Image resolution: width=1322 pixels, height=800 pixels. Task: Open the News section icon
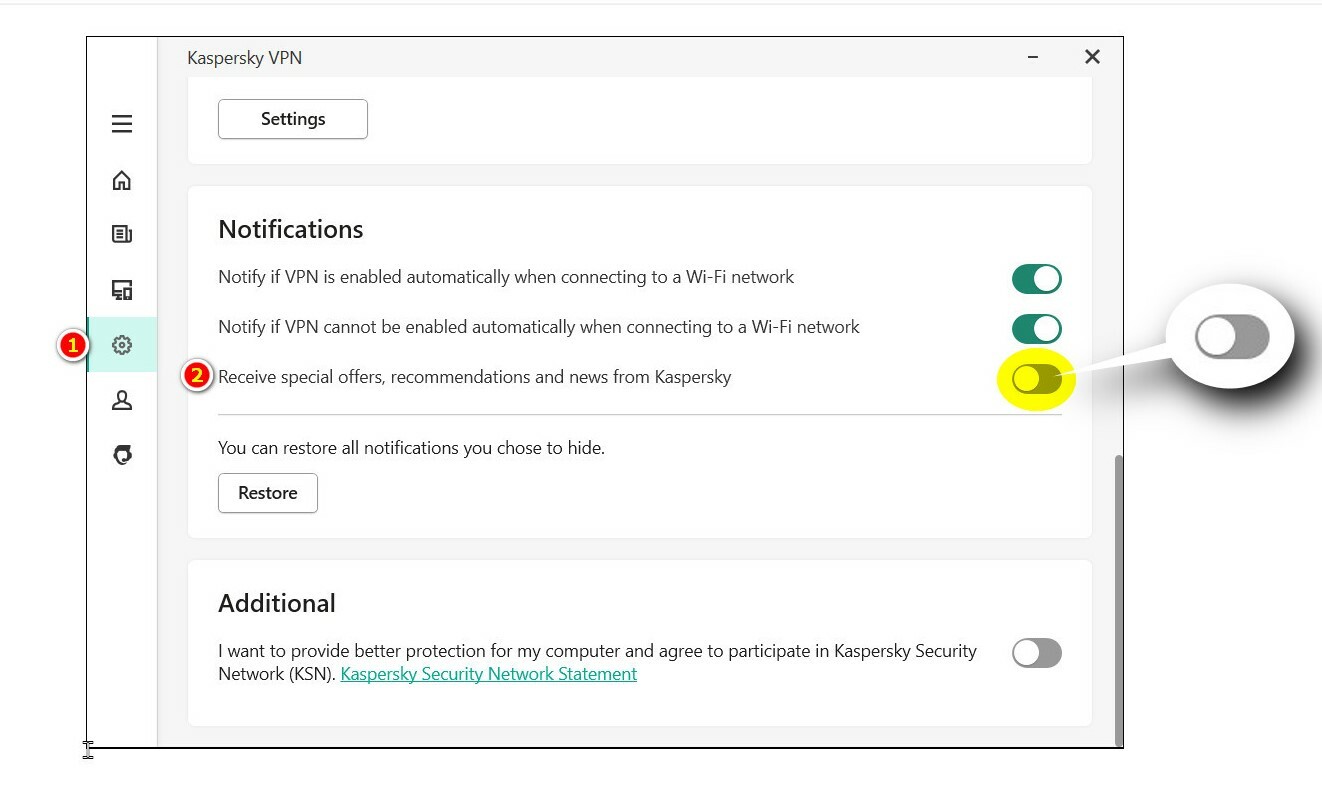click(x=122, y=234)
